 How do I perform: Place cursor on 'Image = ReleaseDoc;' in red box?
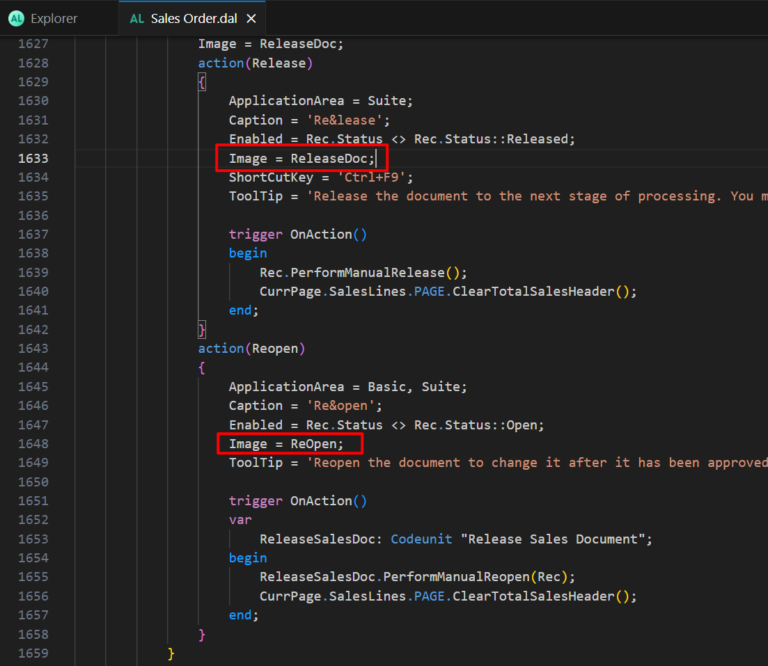pos(301,158)
